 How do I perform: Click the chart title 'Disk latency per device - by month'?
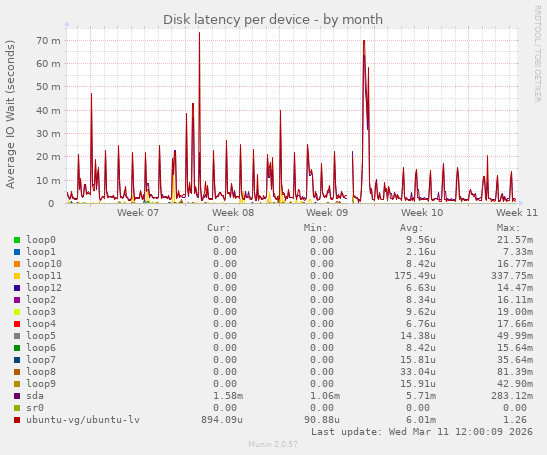pos(273,20)
